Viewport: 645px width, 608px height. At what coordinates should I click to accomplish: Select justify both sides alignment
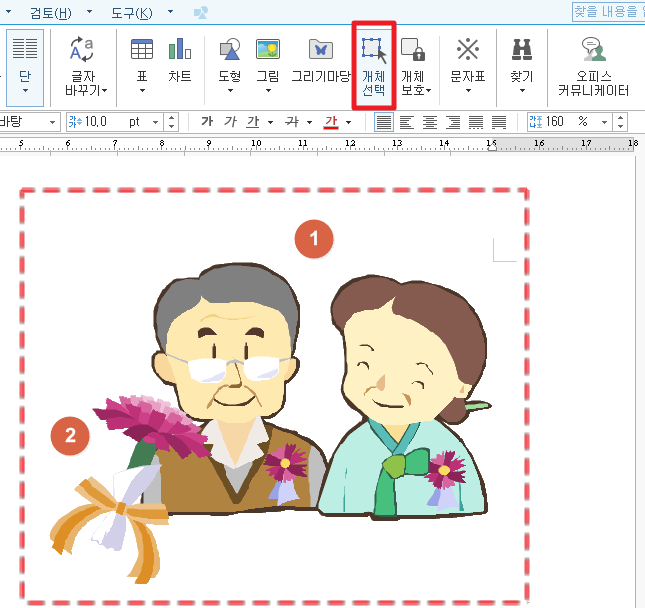(384, 122)
